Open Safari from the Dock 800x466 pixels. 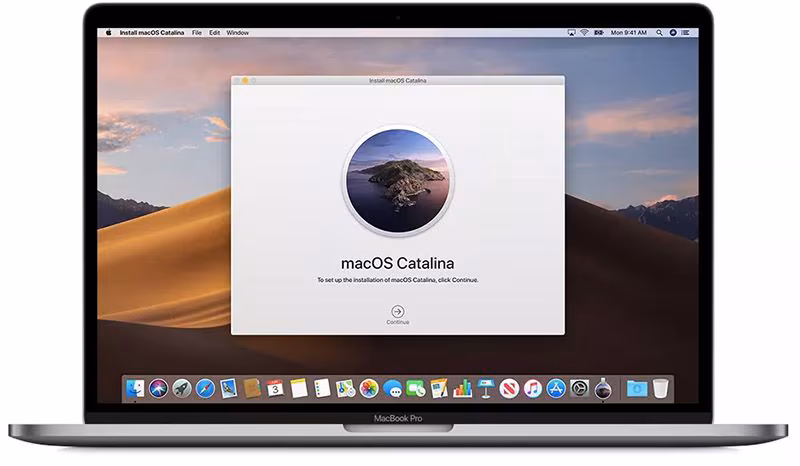click(205, 389)
